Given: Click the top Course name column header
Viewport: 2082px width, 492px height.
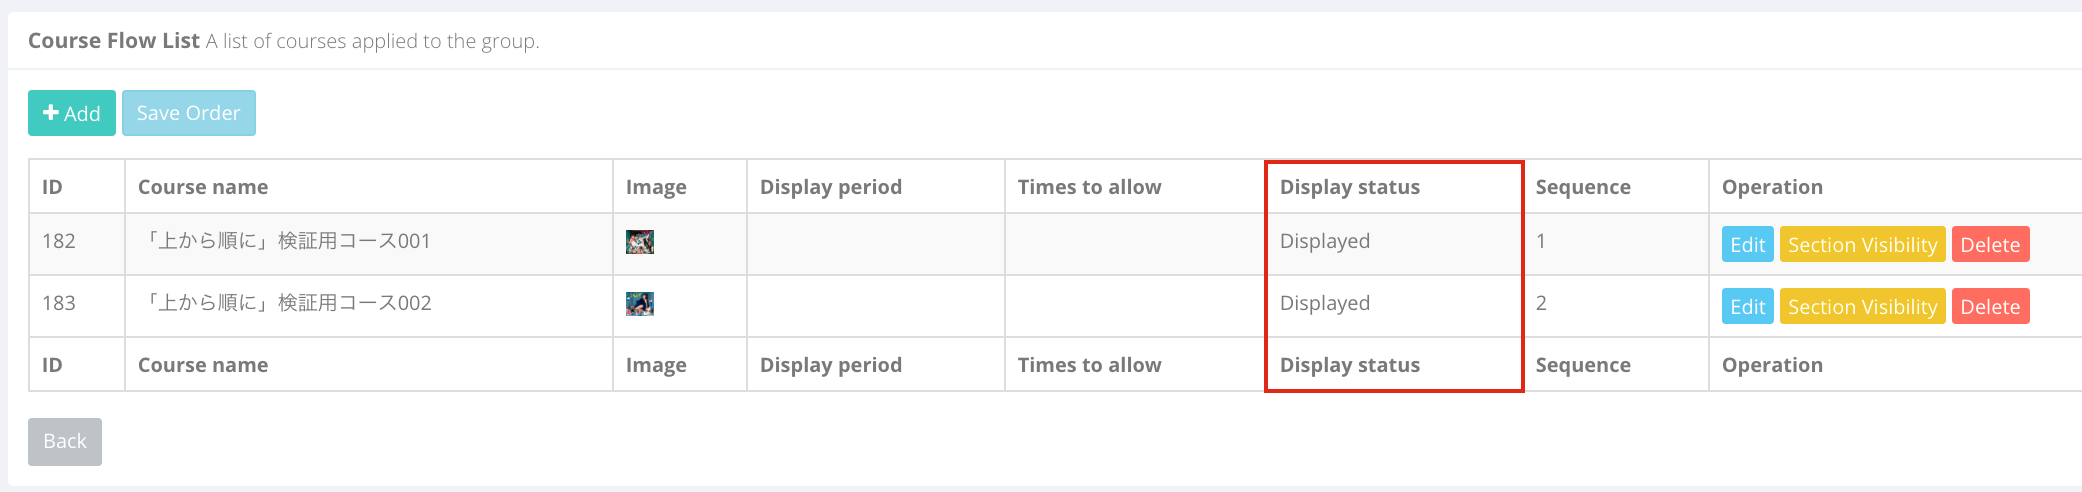Looking at the screenshot, I should [x=203, y=187].
